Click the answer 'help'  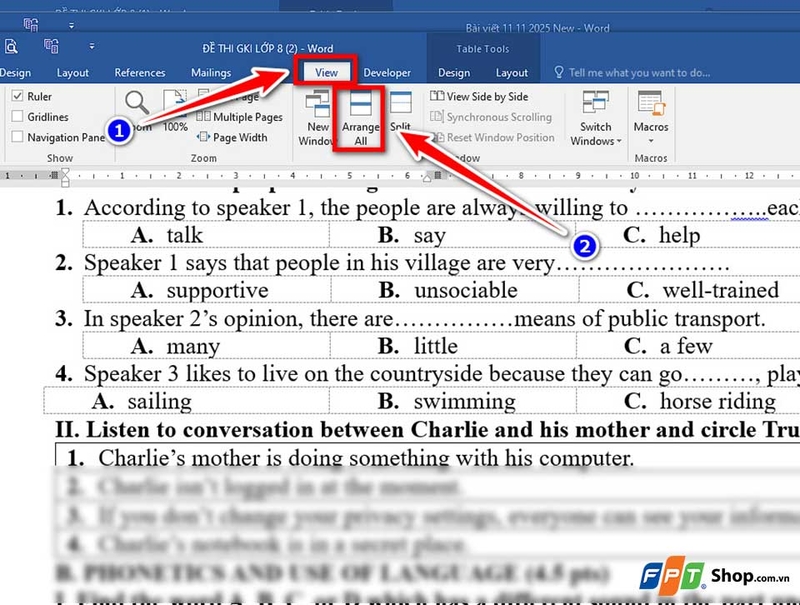tap(679, 235)
